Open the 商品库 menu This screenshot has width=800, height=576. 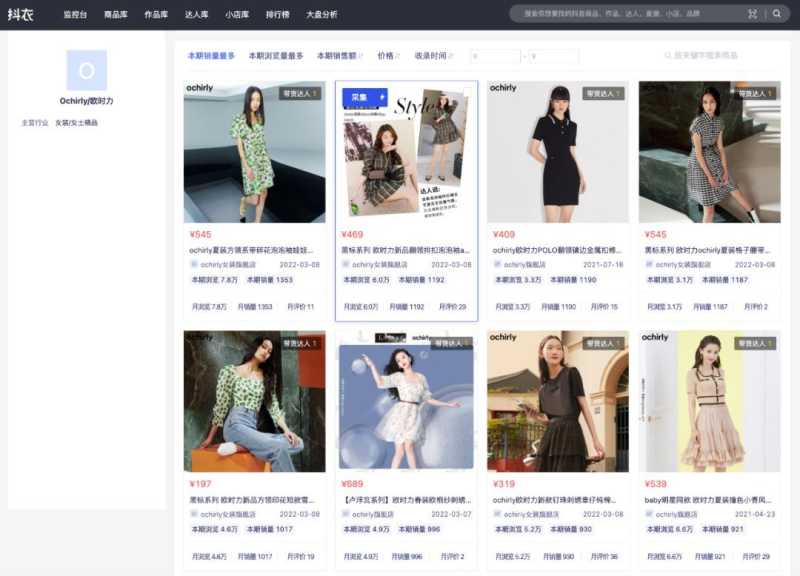(116, 14)
